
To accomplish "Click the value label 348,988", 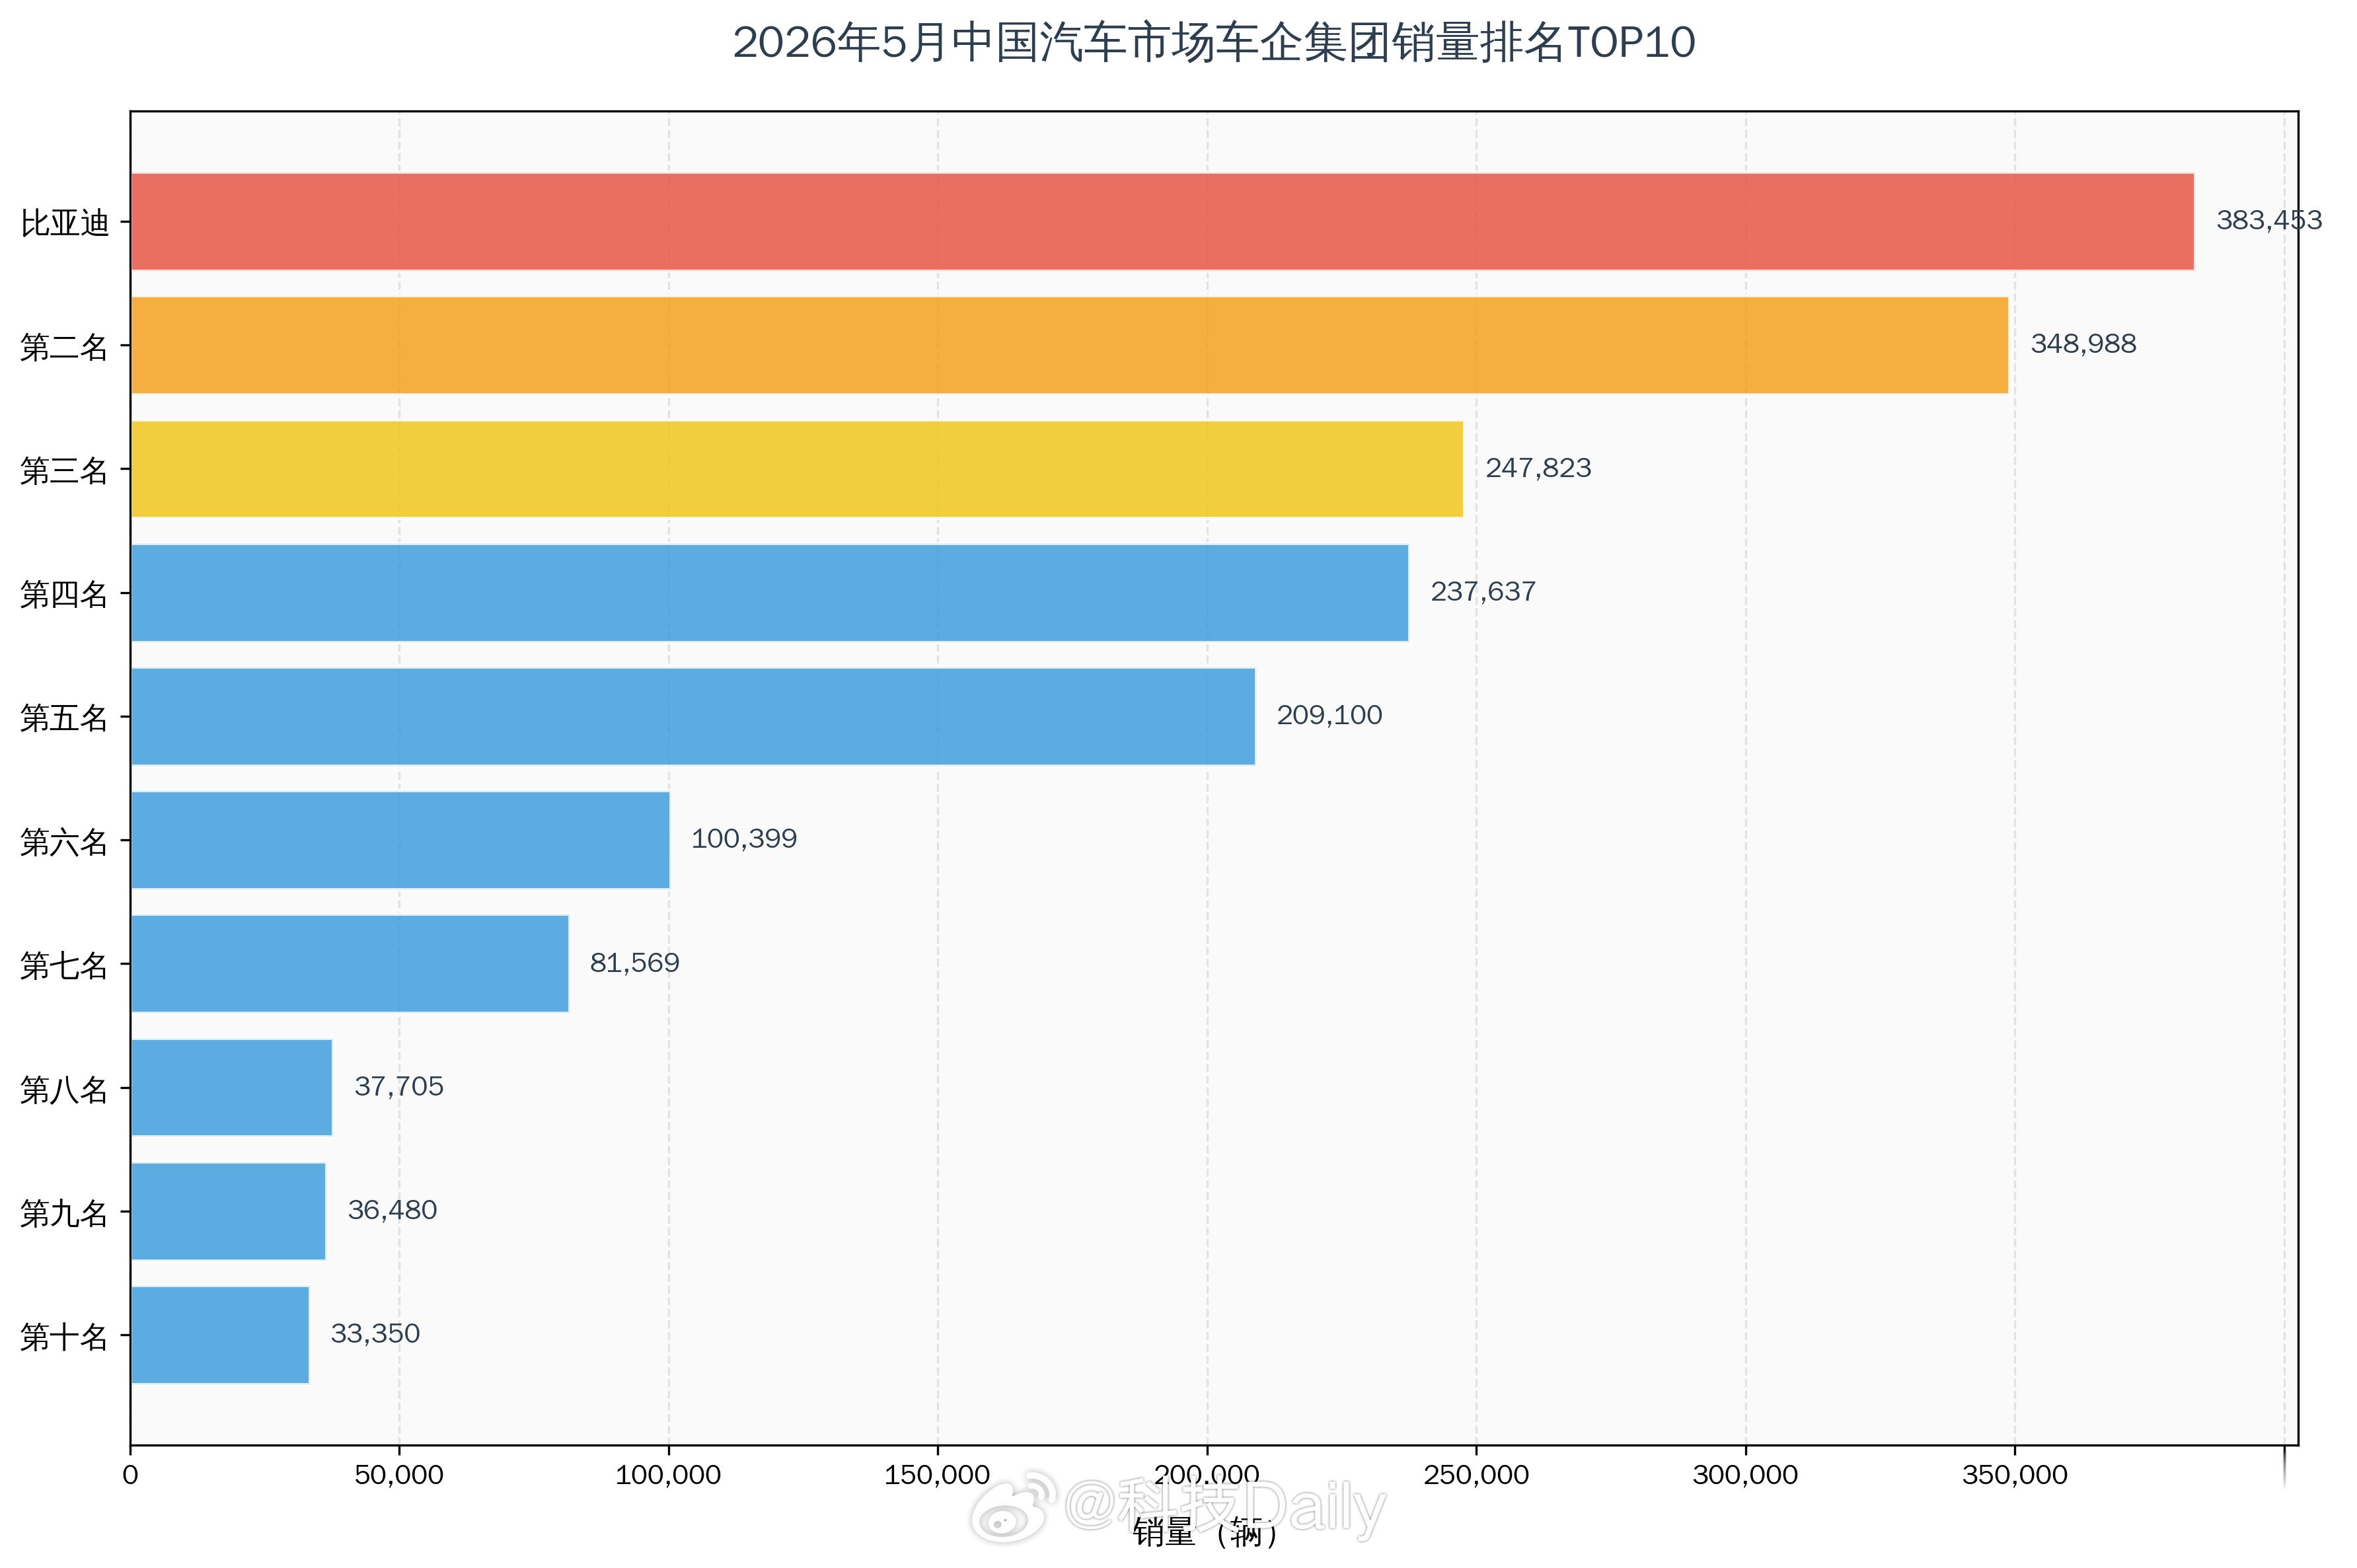I will pos(2083,344).
